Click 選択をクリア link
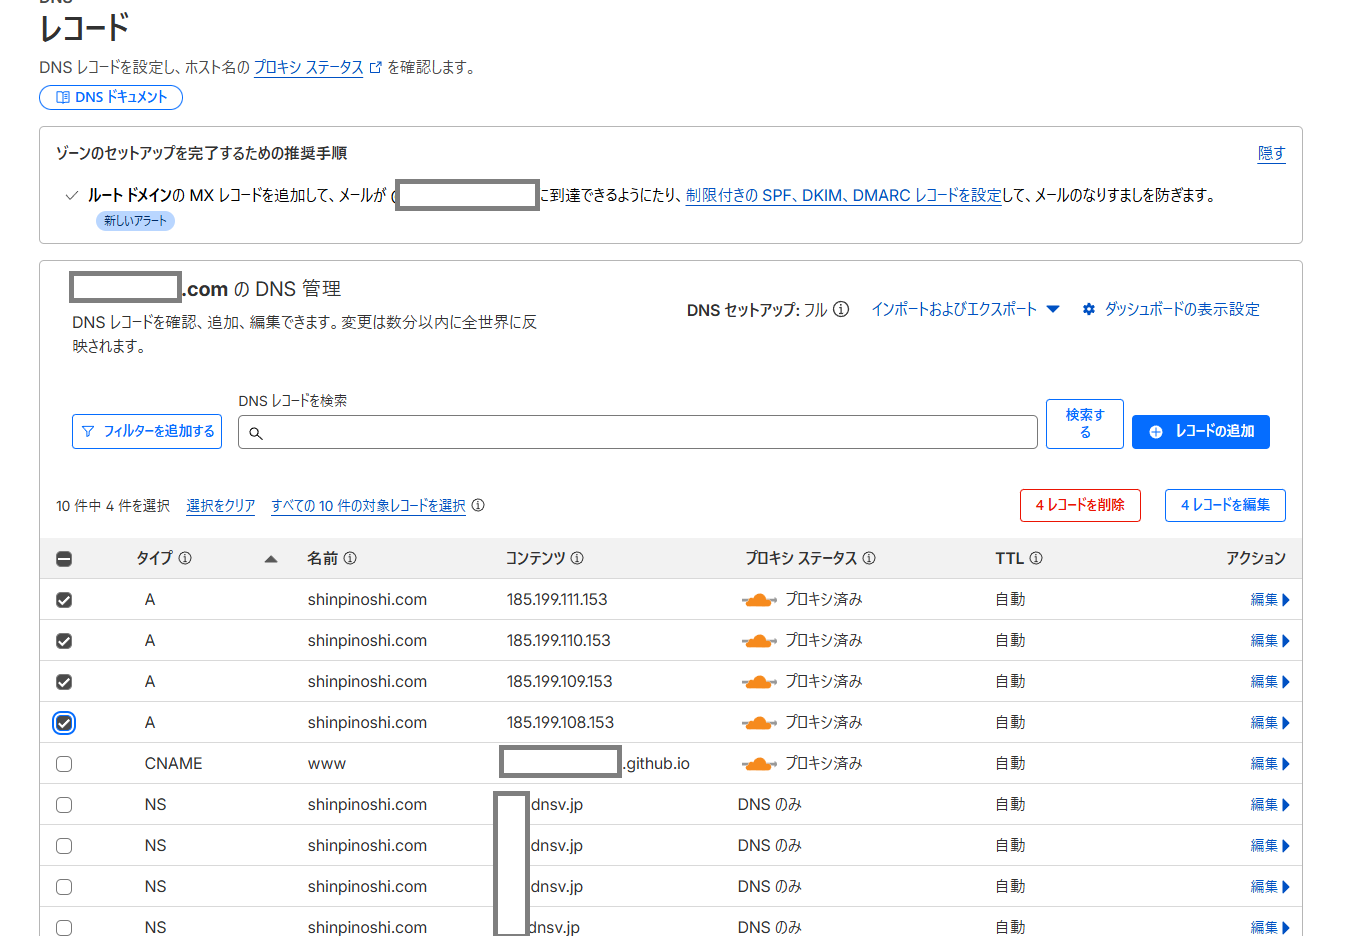 coord(221,506)
